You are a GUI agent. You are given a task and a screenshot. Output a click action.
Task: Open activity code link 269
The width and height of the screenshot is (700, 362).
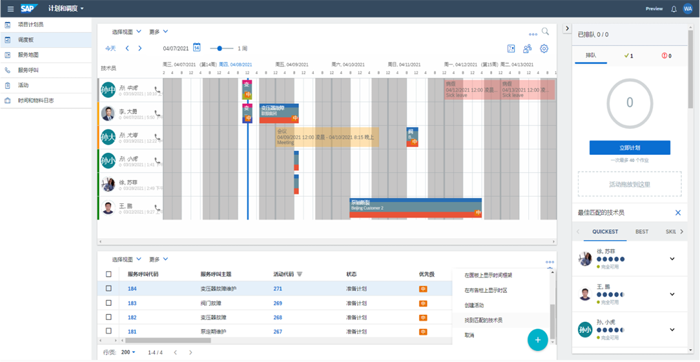click(278, 303)
